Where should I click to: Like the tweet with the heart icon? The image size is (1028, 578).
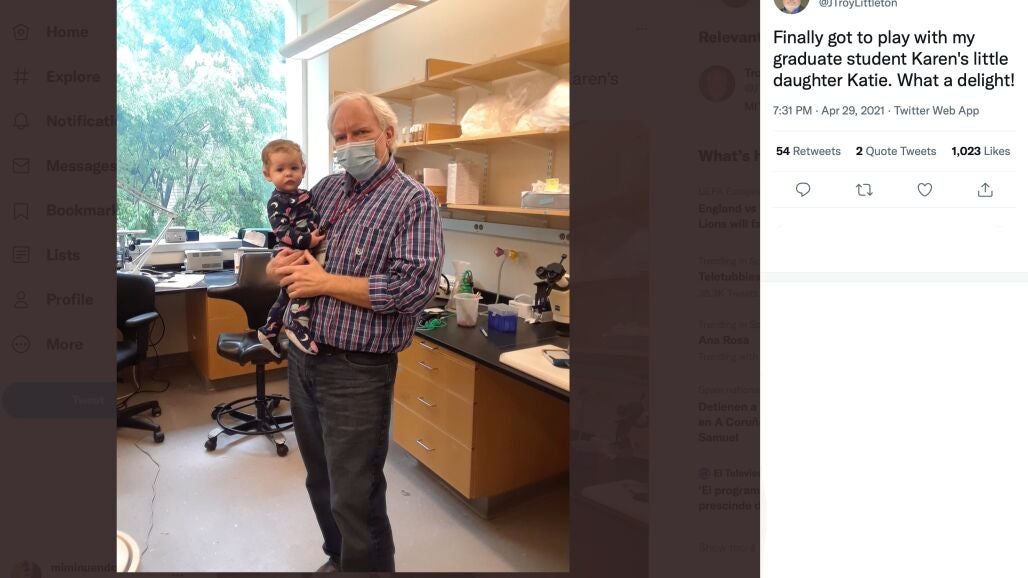pyautogui.click(x=925, y=190)
